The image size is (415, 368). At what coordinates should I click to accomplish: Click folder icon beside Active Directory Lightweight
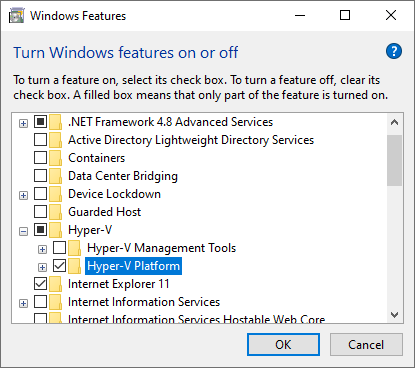(55, 140)
